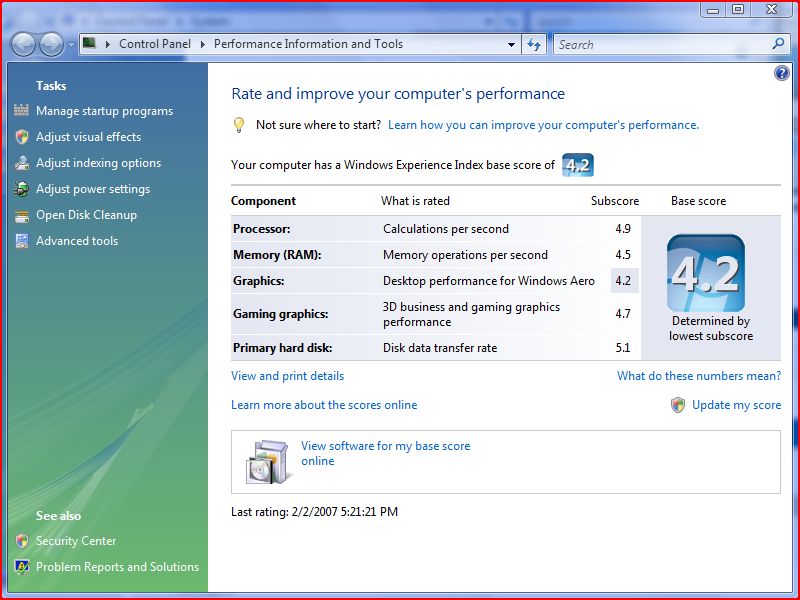The image size is (800, 600).
Task: Click the shield icon for visual effects
Action: pos(21,137)
